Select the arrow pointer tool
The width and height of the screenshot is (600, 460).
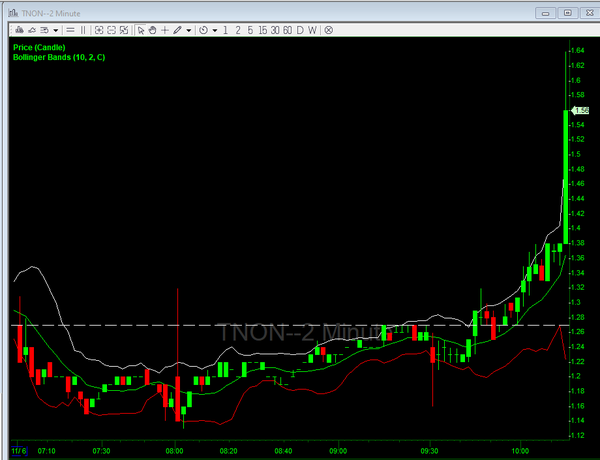142,30
